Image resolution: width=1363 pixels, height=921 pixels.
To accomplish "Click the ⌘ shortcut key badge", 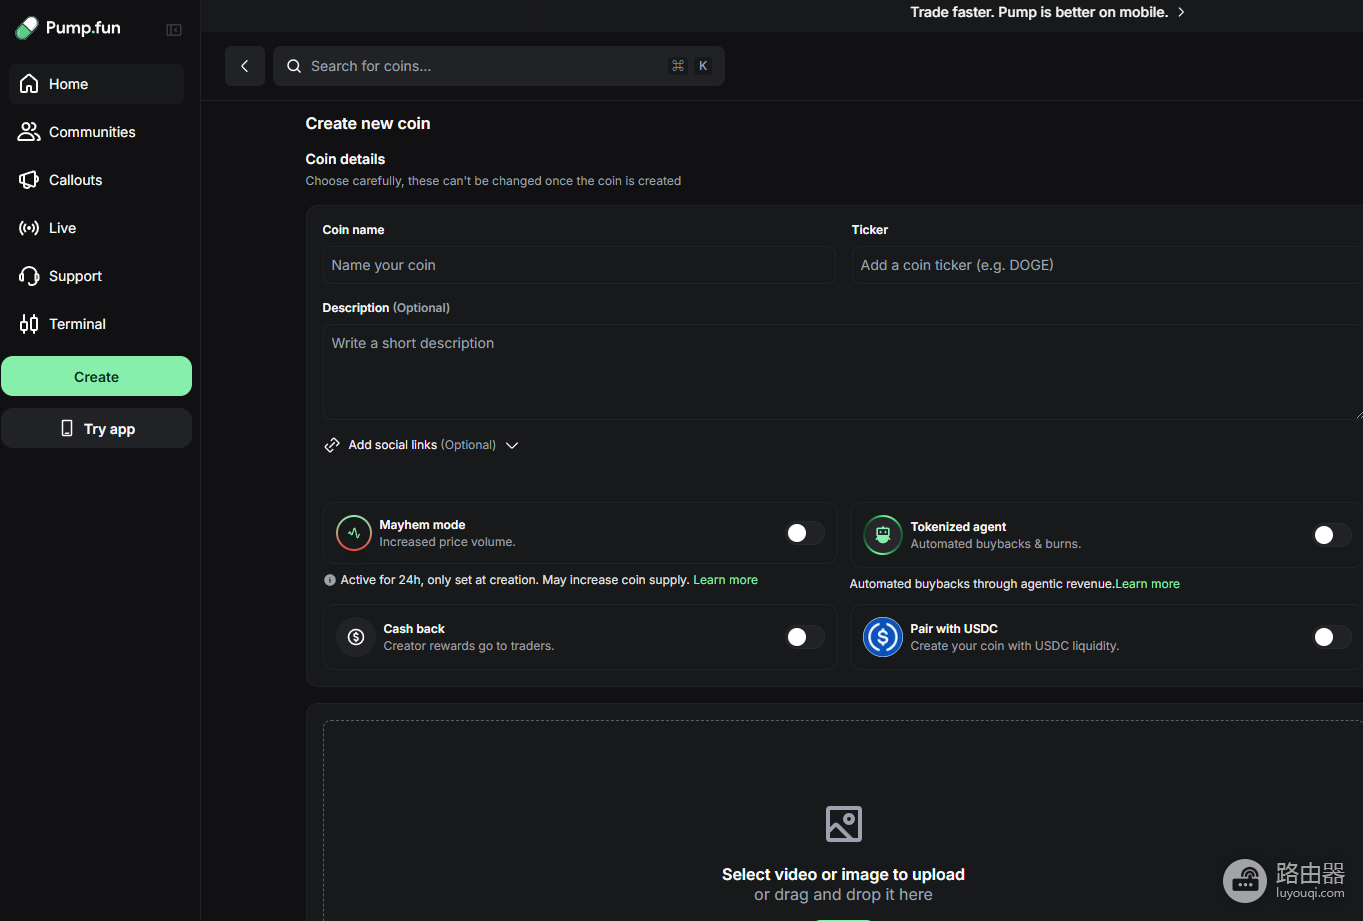I will tap(678, 66).
